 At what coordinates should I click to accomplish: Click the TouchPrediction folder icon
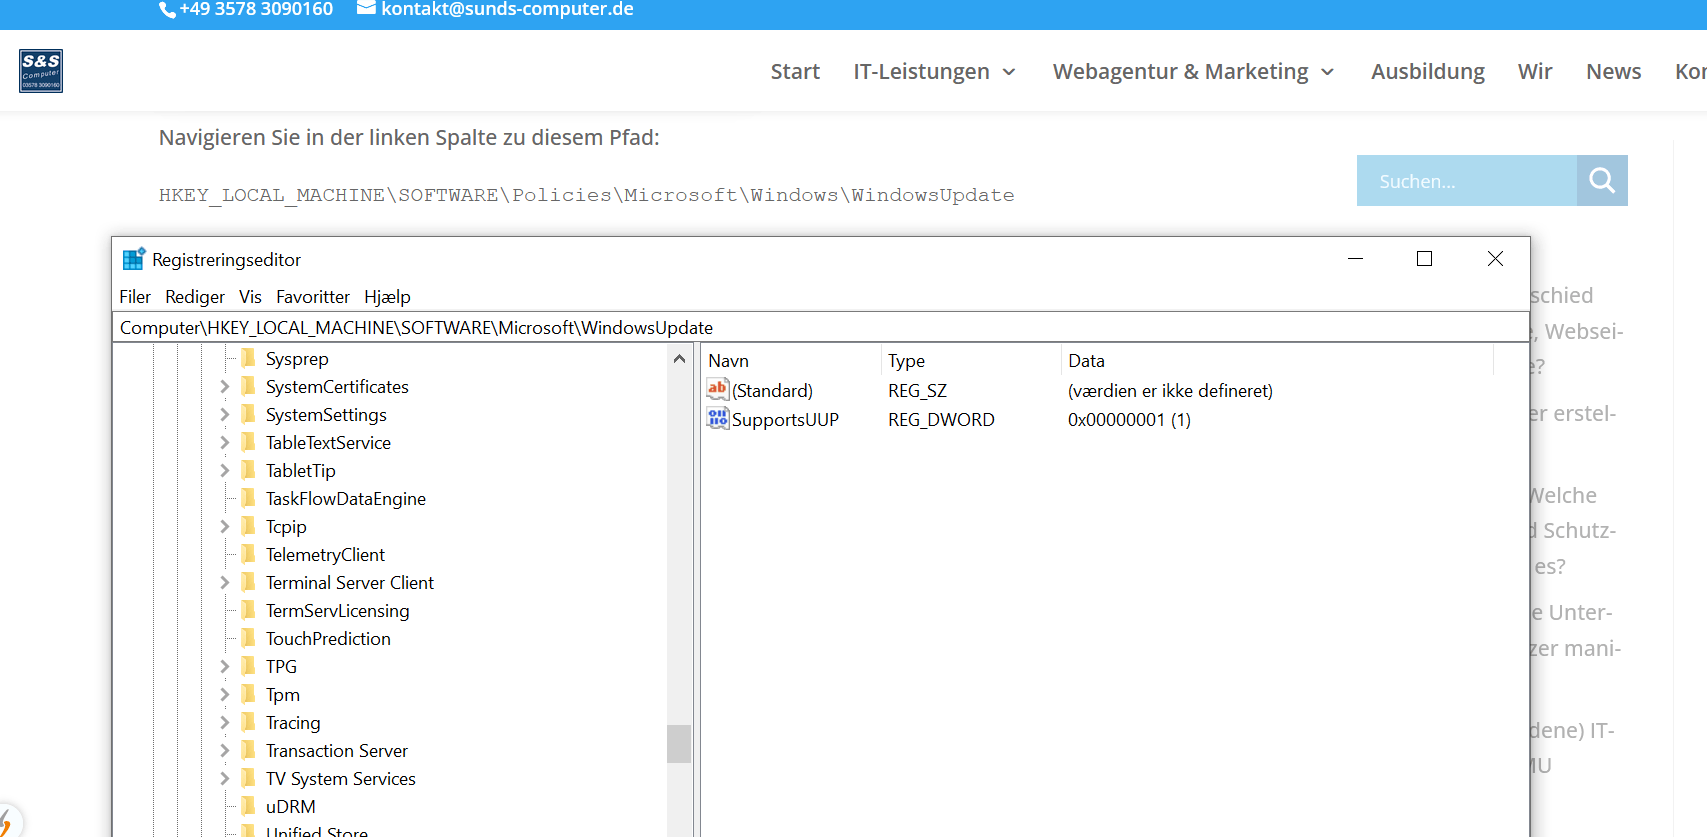point(249,638)
